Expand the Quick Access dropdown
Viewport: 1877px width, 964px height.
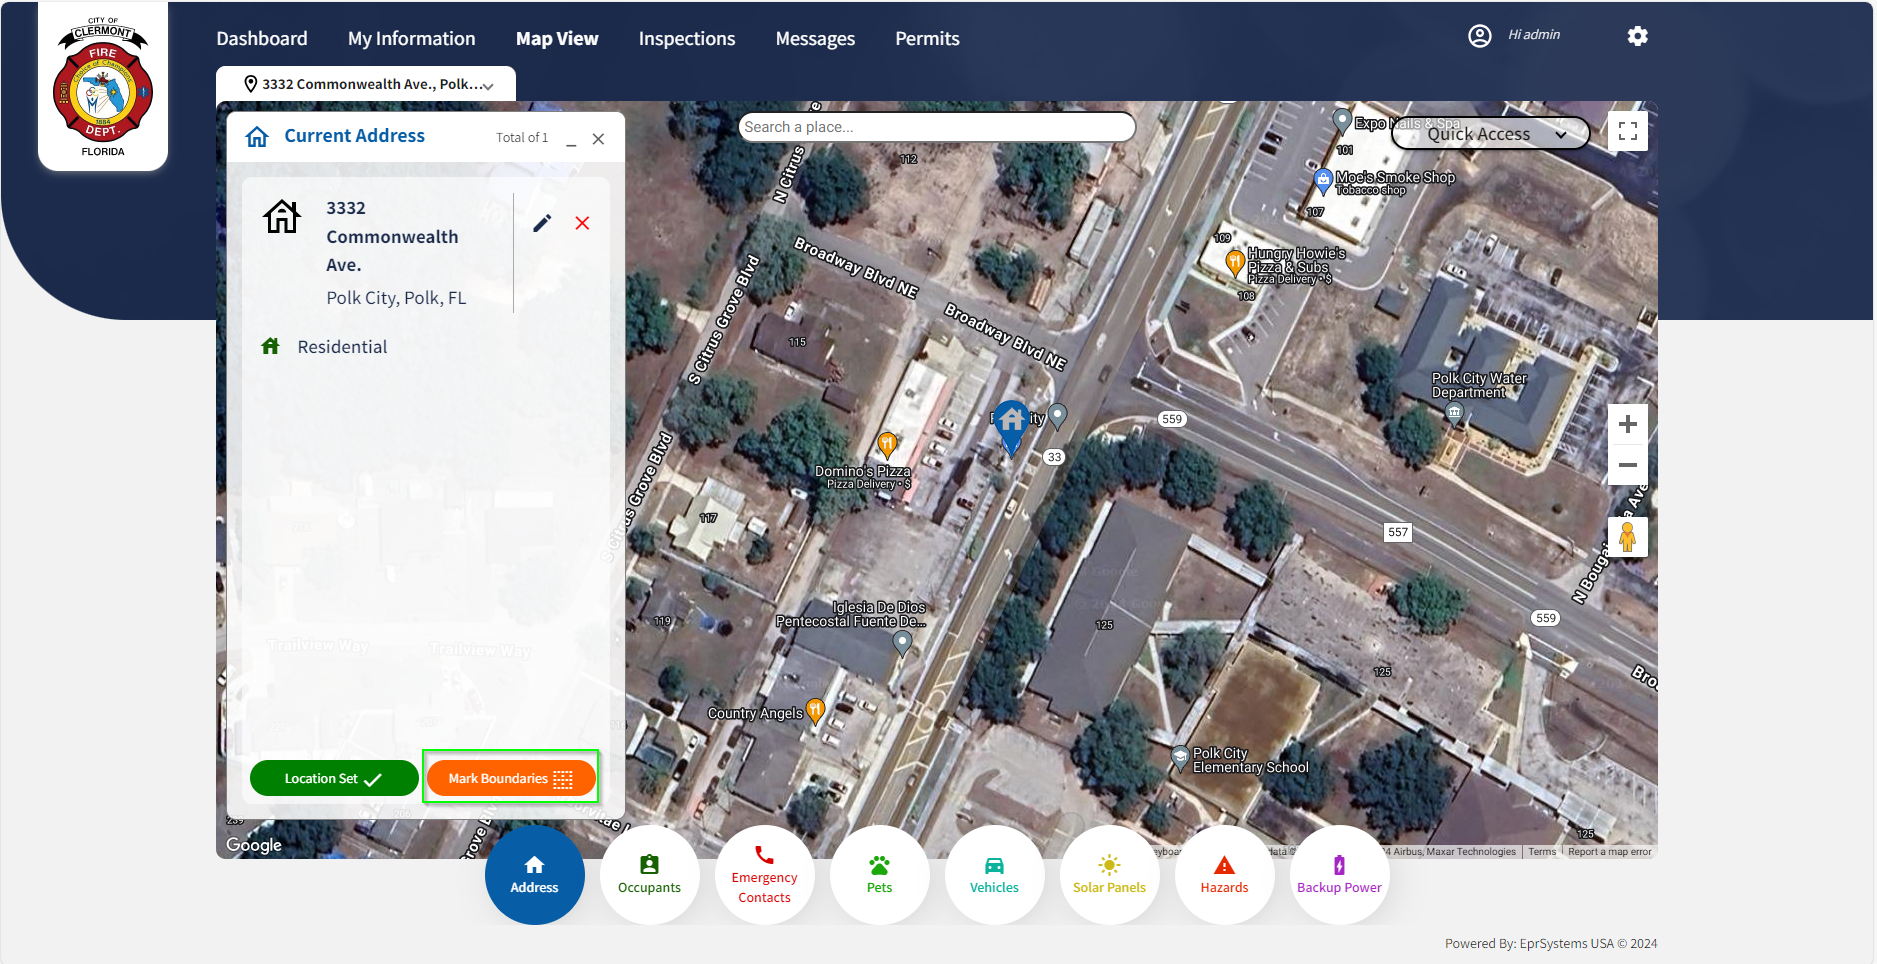1490,134
